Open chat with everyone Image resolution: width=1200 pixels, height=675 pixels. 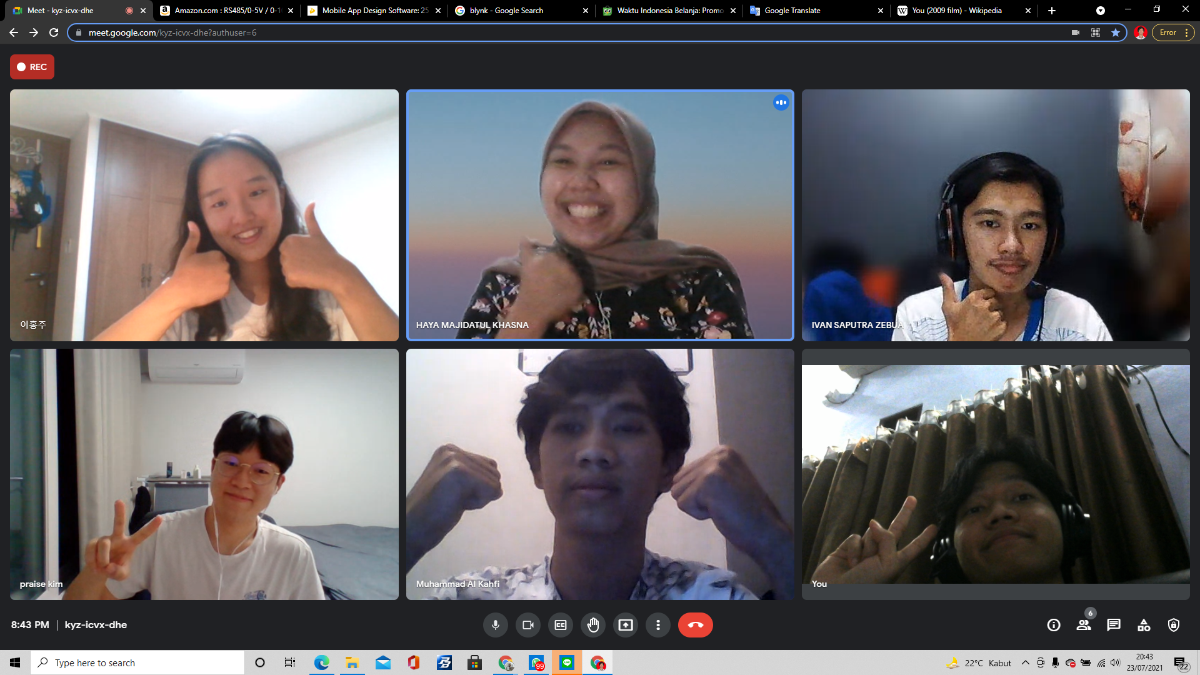pos(1114,625)
